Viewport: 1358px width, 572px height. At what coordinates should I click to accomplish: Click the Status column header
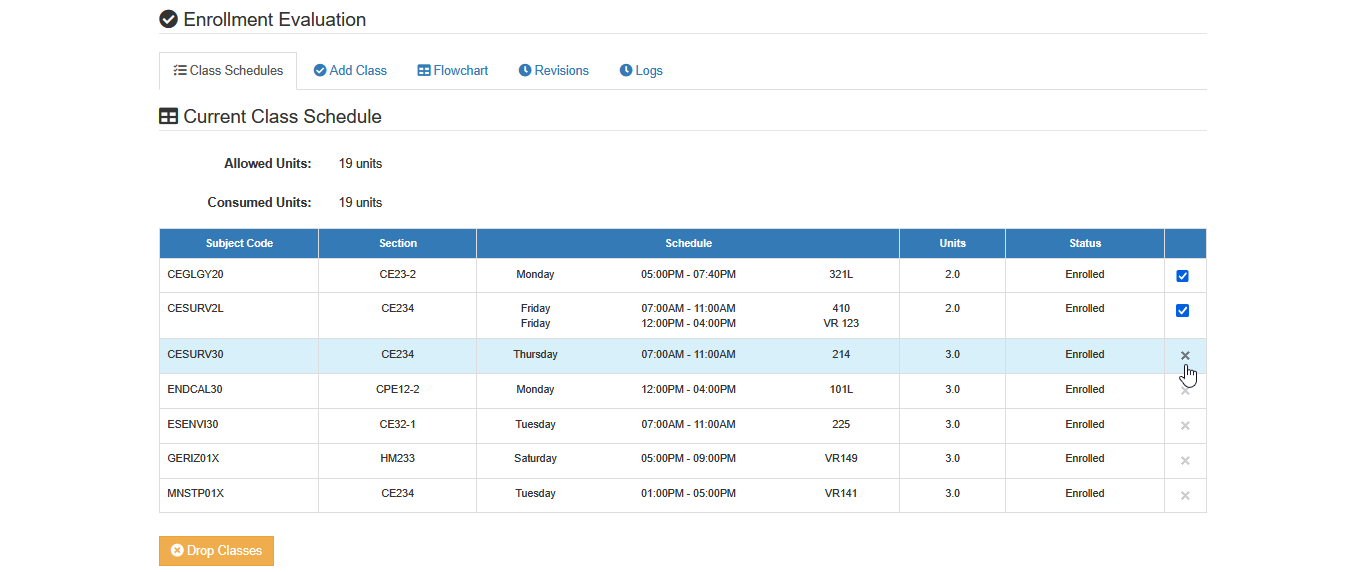point(1085,243)
